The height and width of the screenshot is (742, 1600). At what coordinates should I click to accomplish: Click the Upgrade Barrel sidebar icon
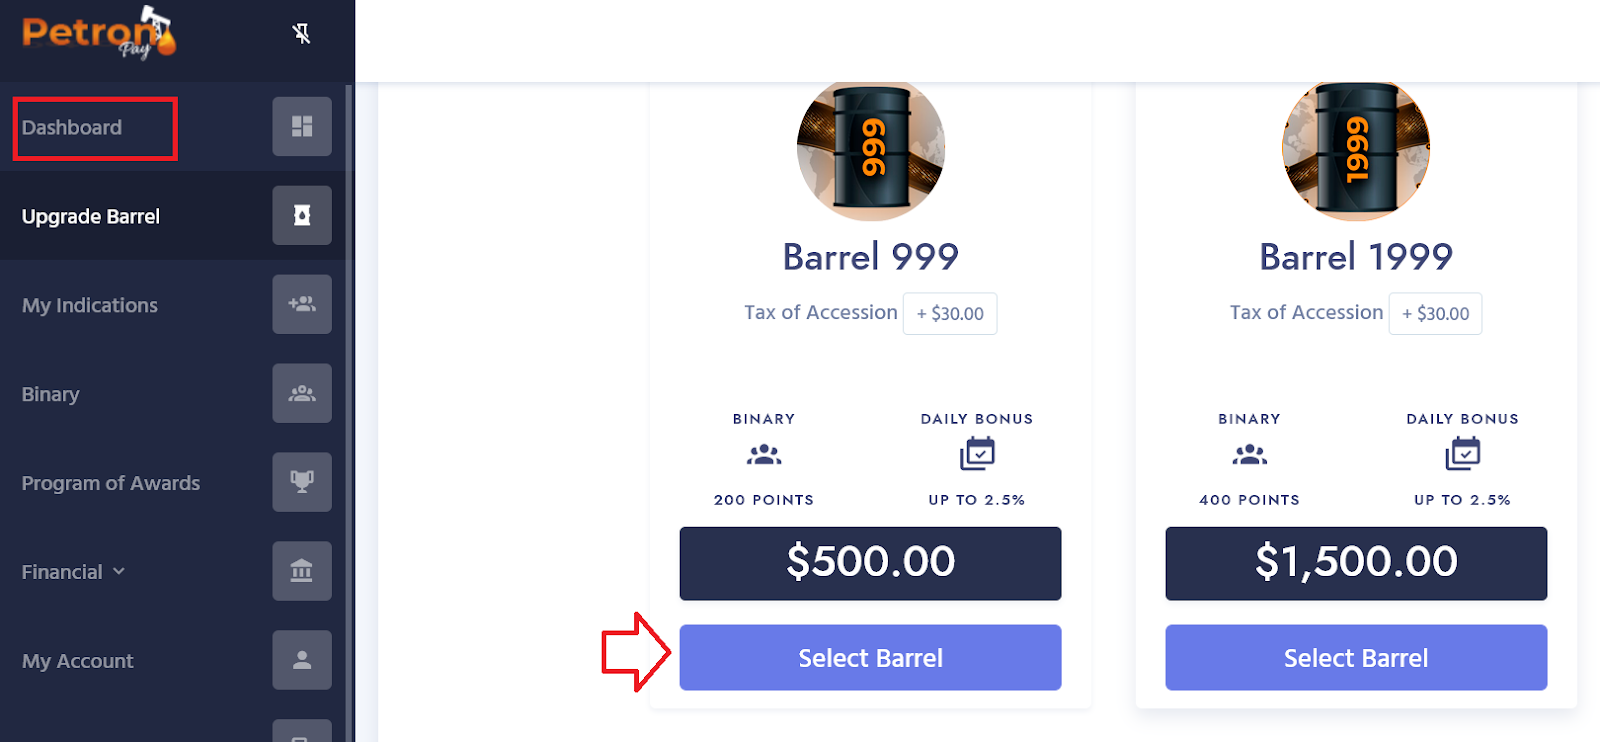[x=302, y=215]
